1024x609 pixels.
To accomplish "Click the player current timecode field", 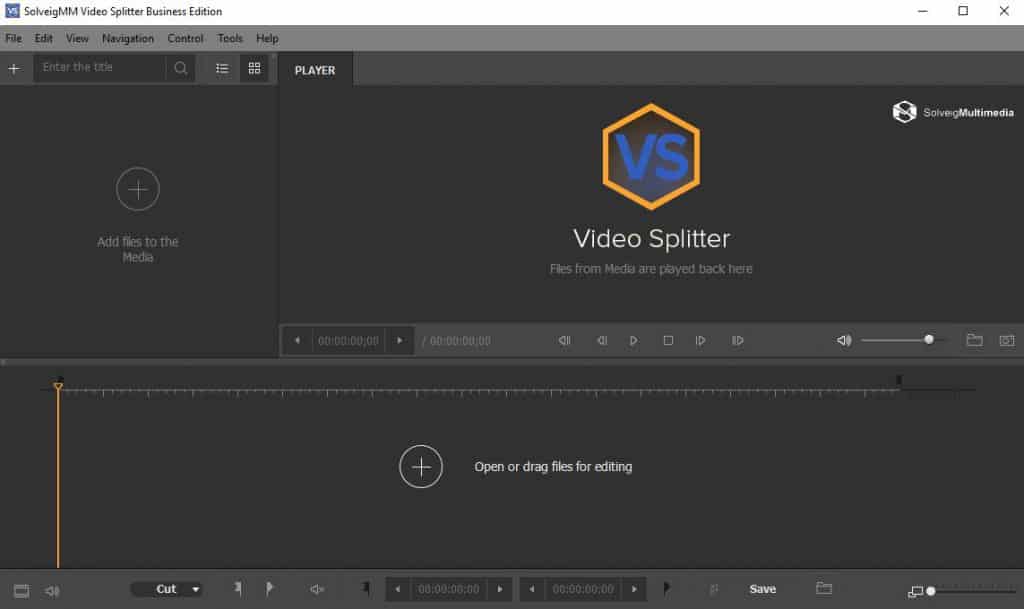I will tap(348, 341).
